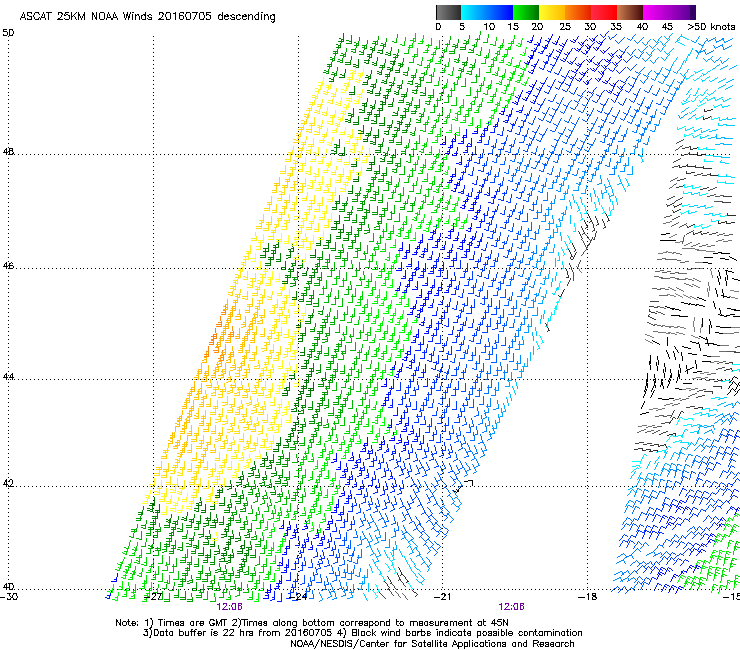Click the note about black wind barbs contamination
This screenshot has height=650, width=740.
(x=460, y=633)
